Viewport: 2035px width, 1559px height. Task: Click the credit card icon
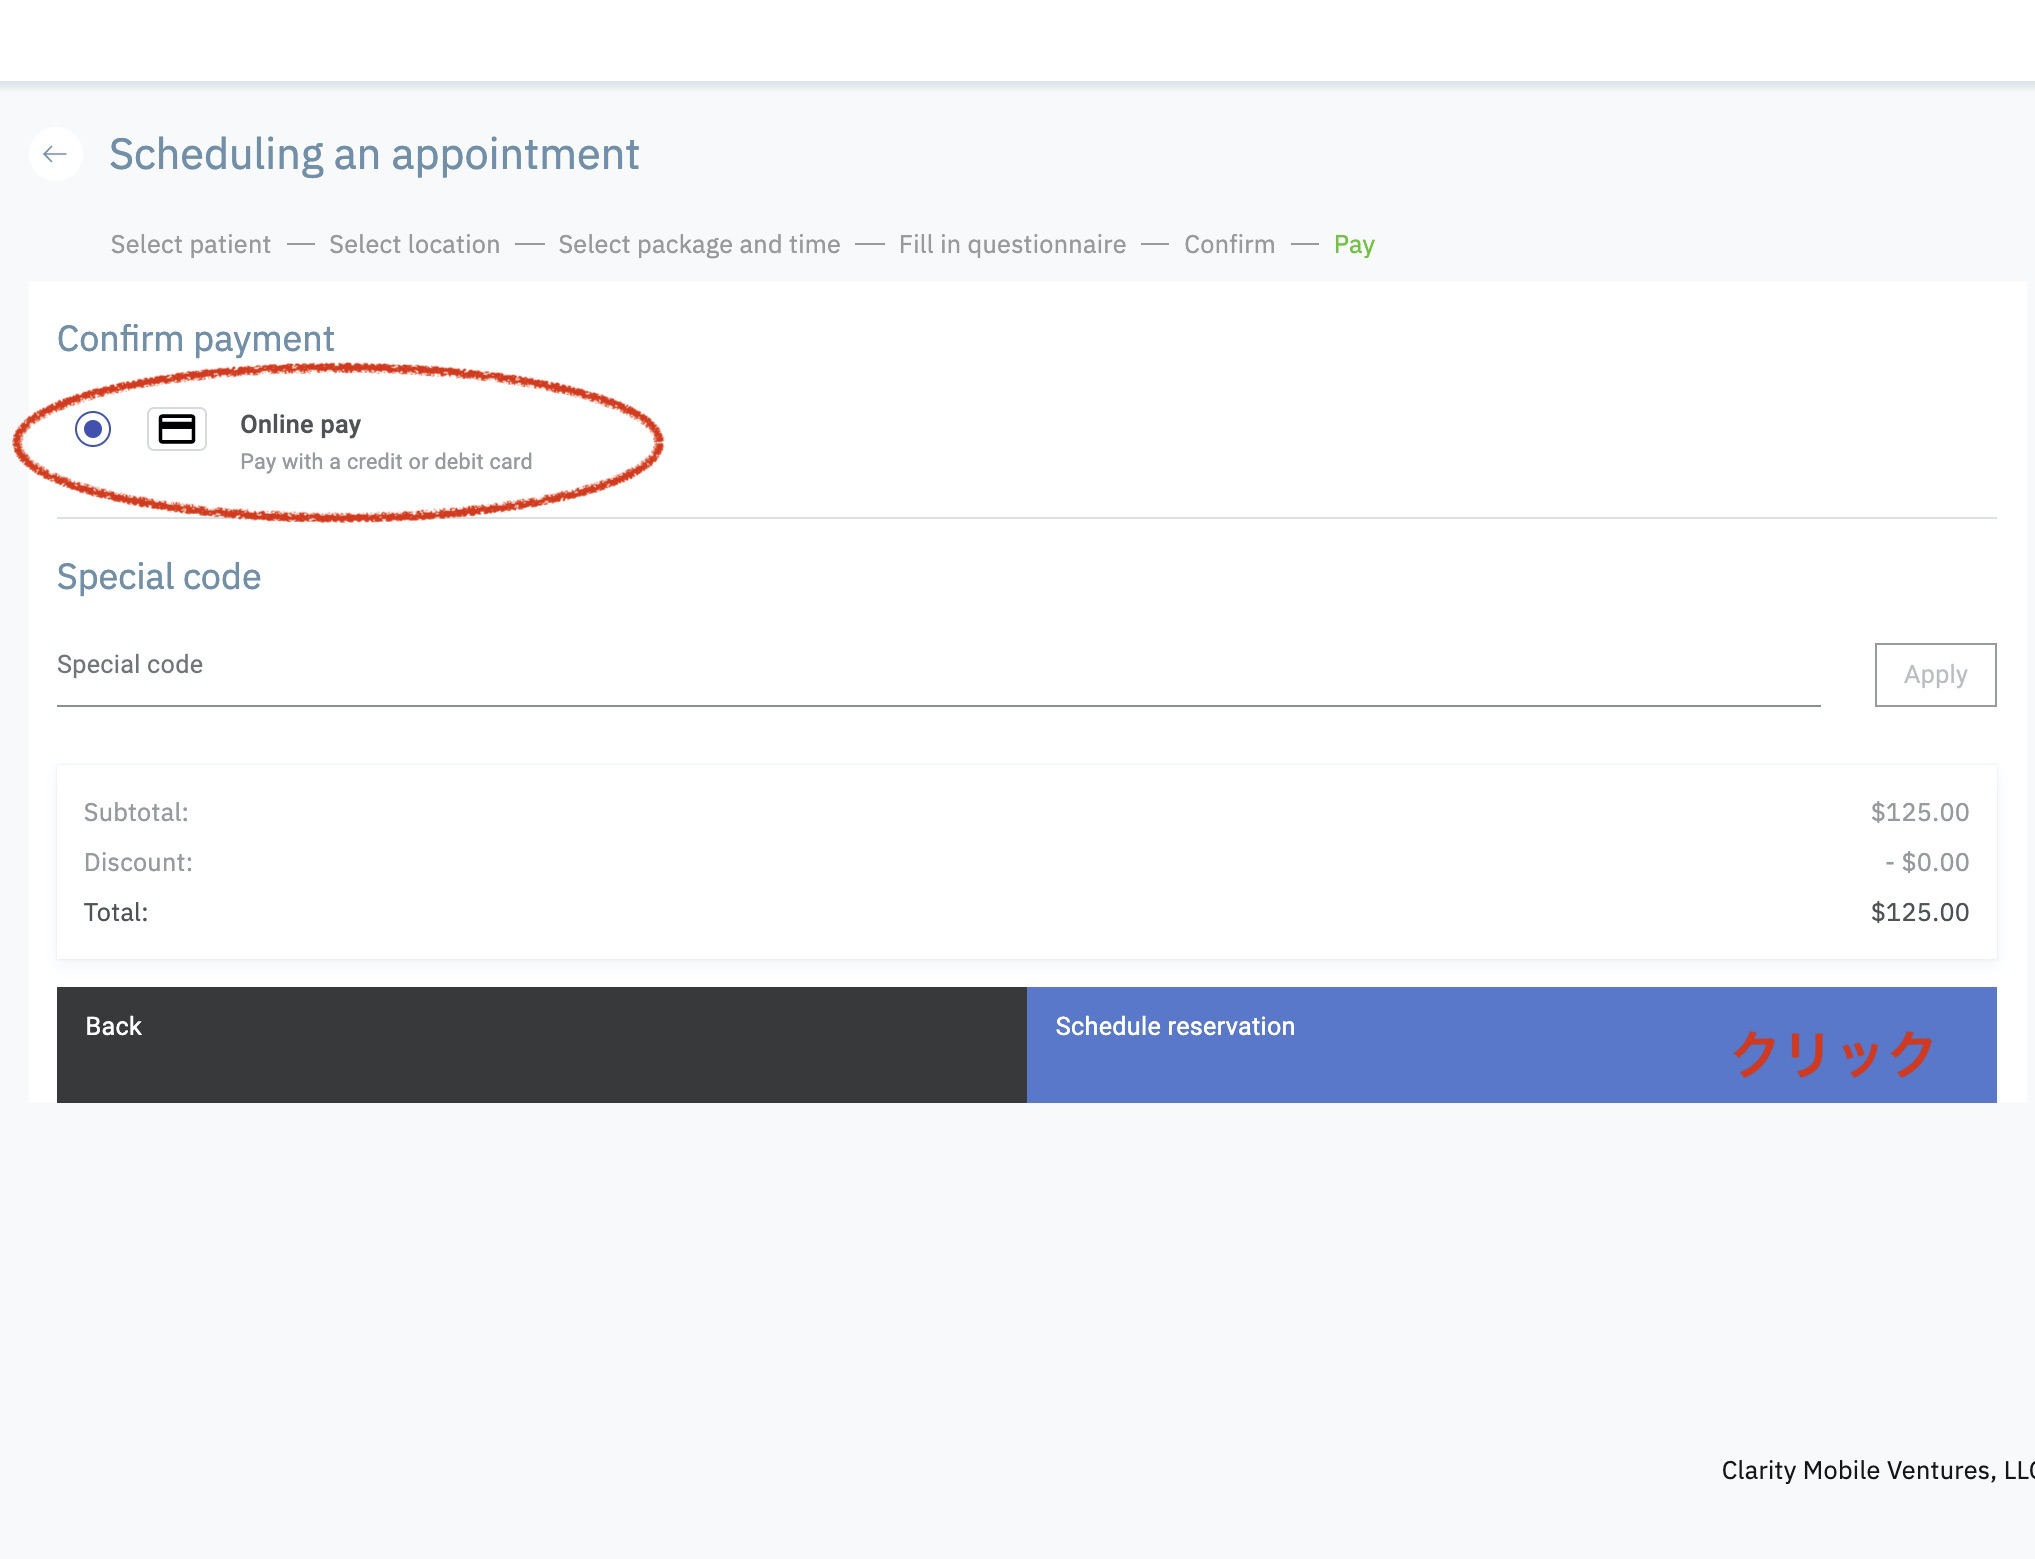[177, 429]
